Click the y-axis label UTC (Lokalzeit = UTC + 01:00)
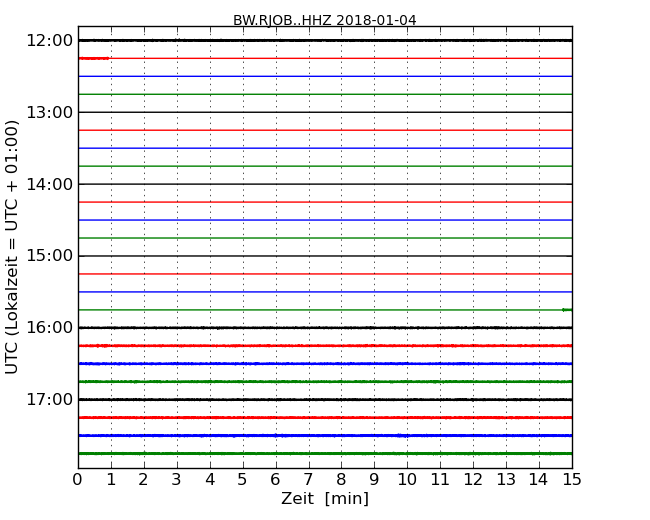This screenshot has height=520, width=650. click(12, 248)
